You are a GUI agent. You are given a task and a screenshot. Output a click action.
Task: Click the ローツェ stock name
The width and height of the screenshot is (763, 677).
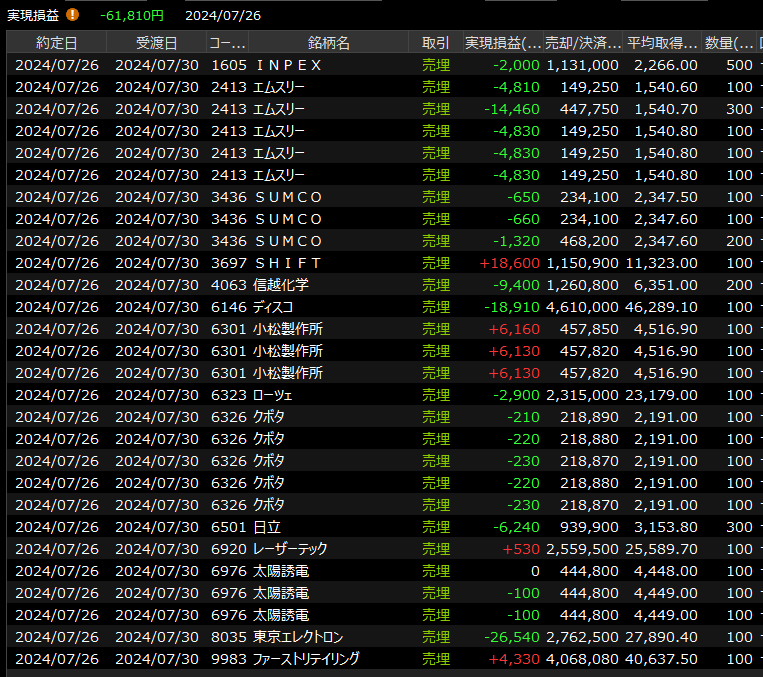275,395
